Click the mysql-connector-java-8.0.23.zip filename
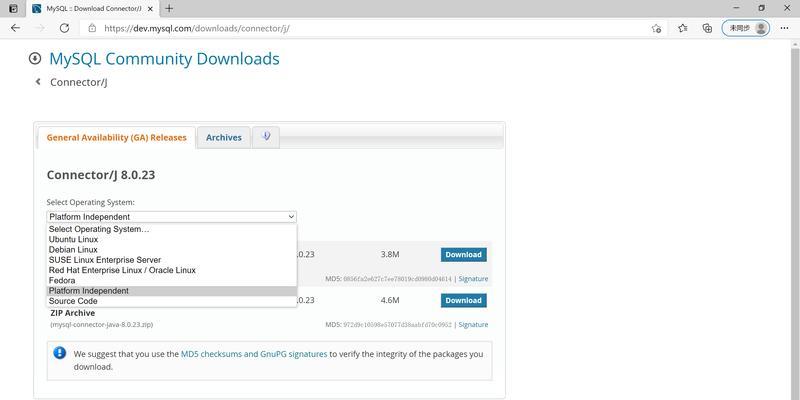 point(102,324)
